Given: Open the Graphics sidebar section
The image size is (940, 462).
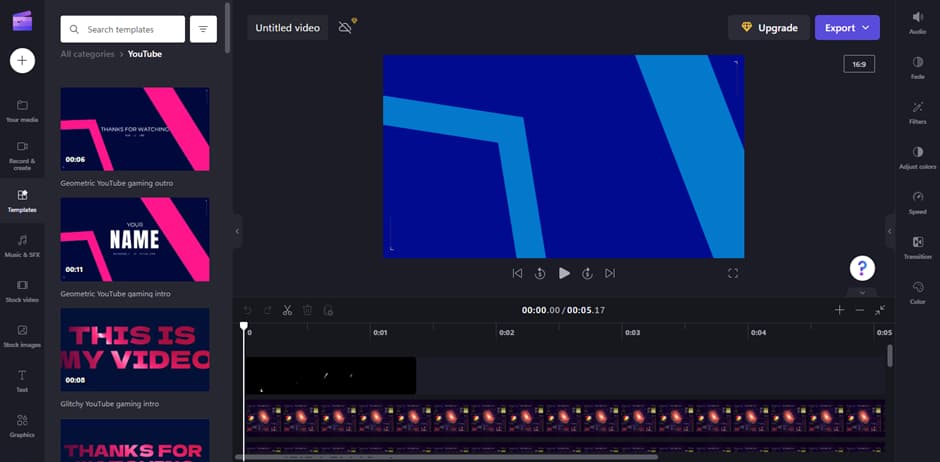Looking at the screenshot, I should pyautogui.click(x=22, y=426).
